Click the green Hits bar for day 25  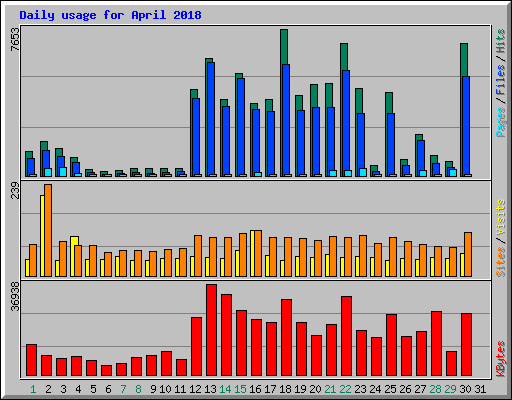[x=389, y=103]
